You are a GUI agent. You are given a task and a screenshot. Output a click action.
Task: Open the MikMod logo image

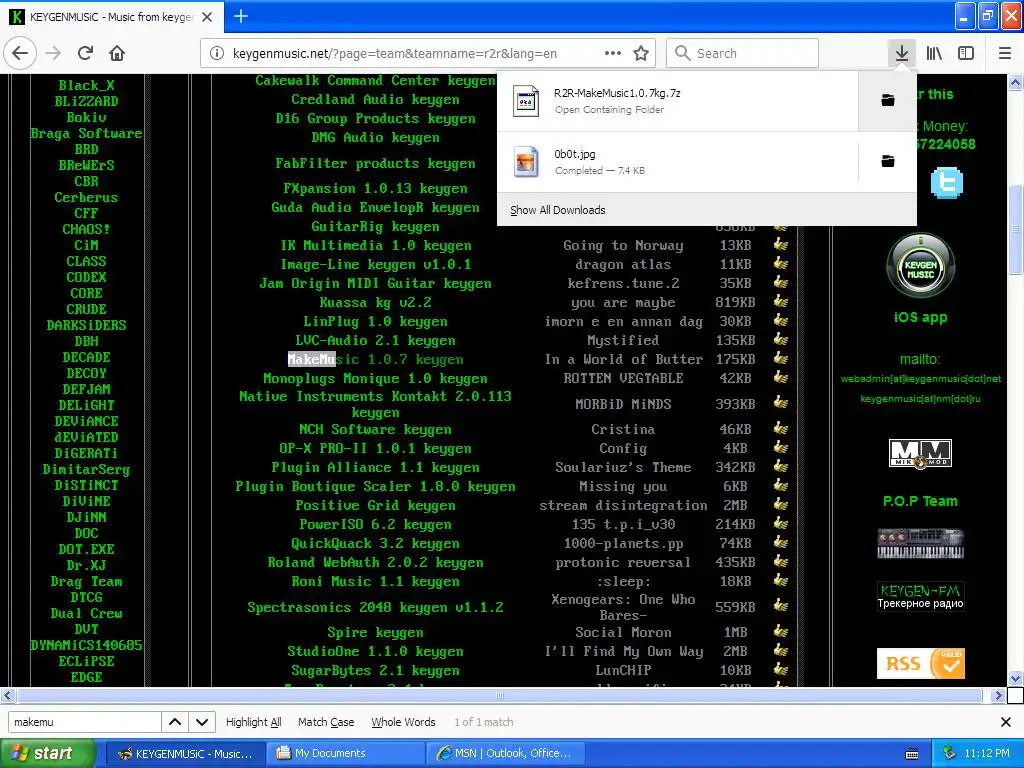[920, 453]
